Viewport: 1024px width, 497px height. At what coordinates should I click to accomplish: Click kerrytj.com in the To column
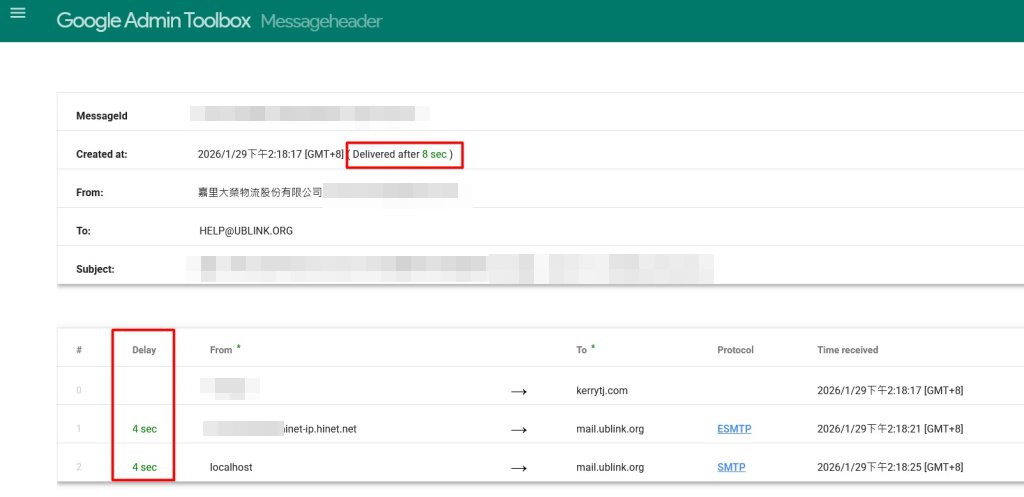(601, 391)
